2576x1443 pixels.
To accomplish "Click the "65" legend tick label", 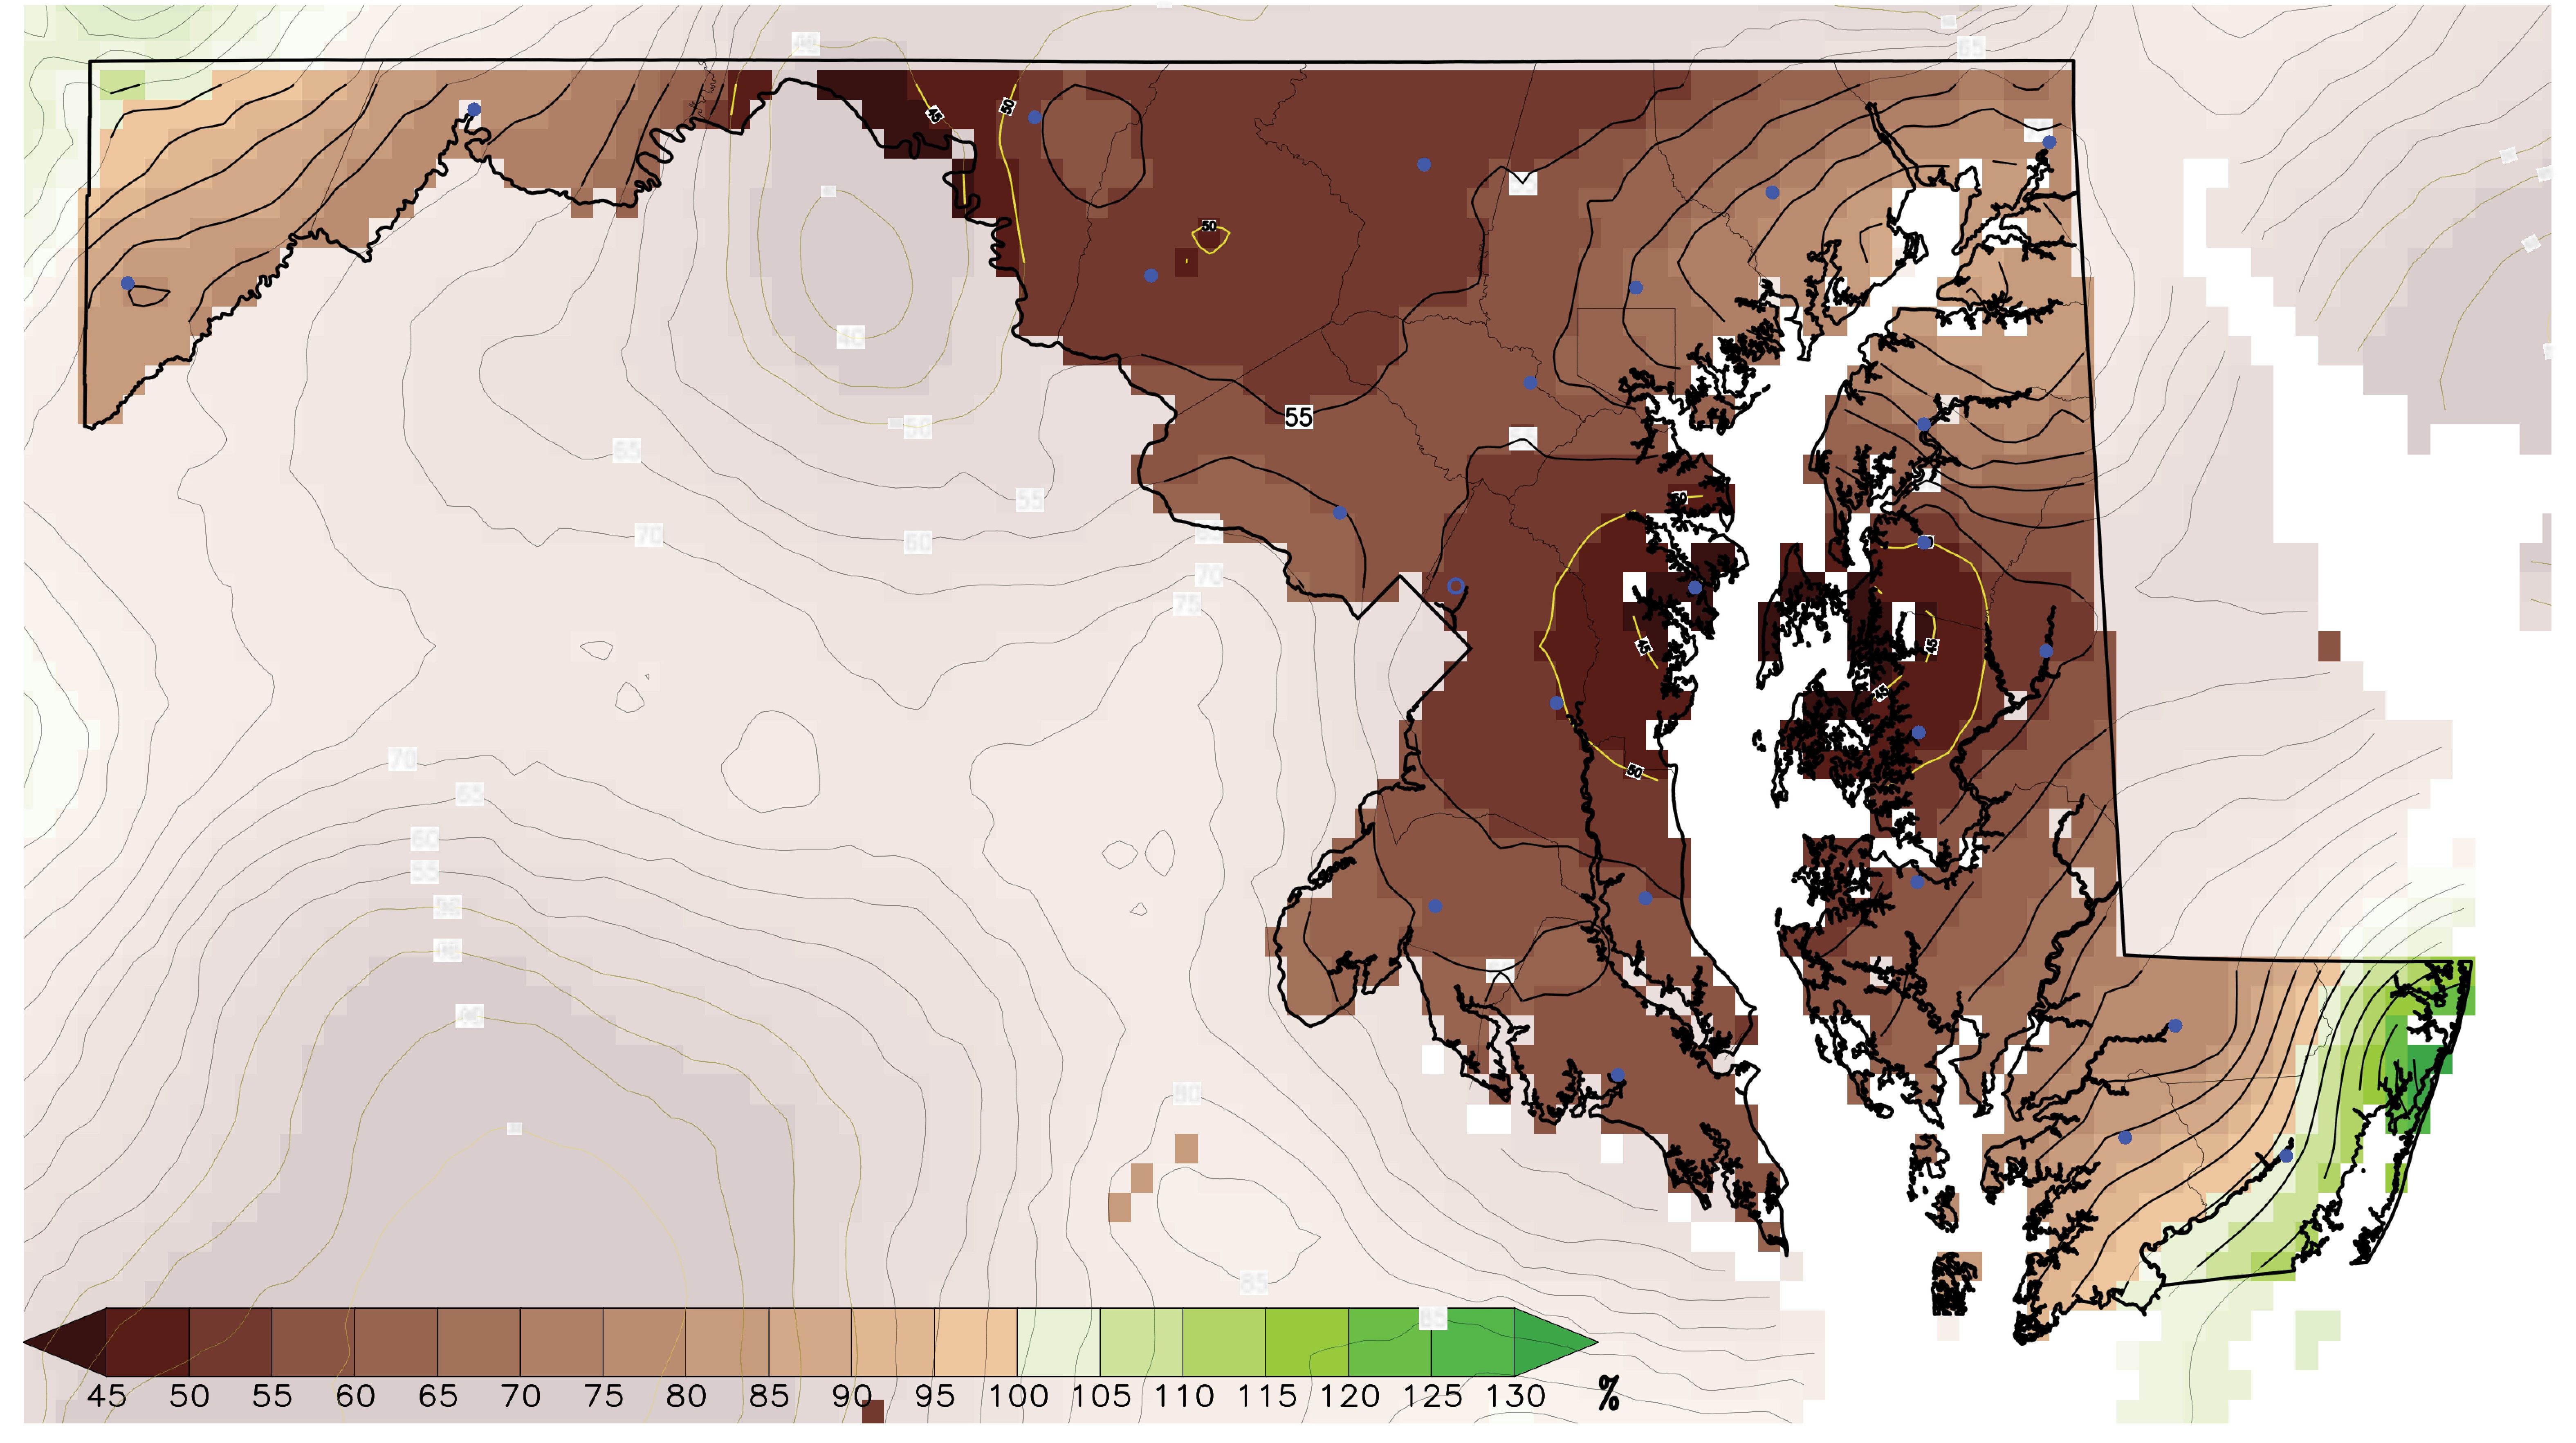I will pos(438,1396).
